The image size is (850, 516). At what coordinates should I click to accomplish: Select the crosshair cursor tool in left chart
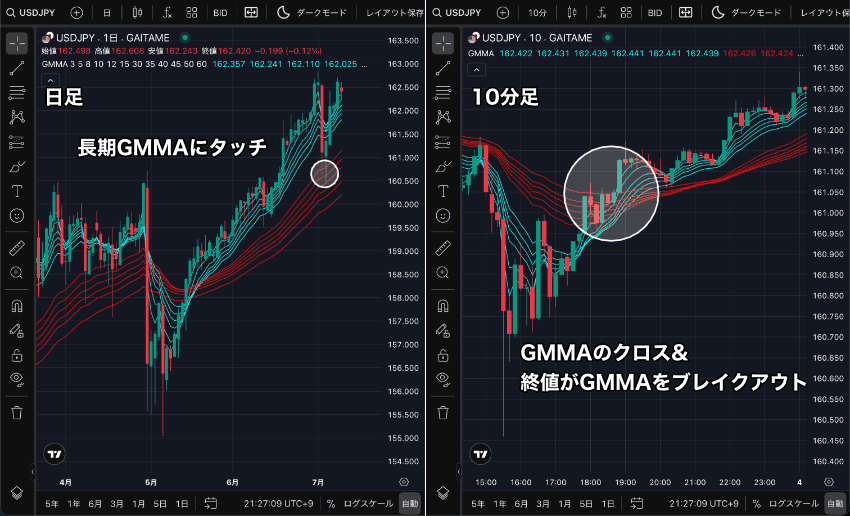coord(17,43)
